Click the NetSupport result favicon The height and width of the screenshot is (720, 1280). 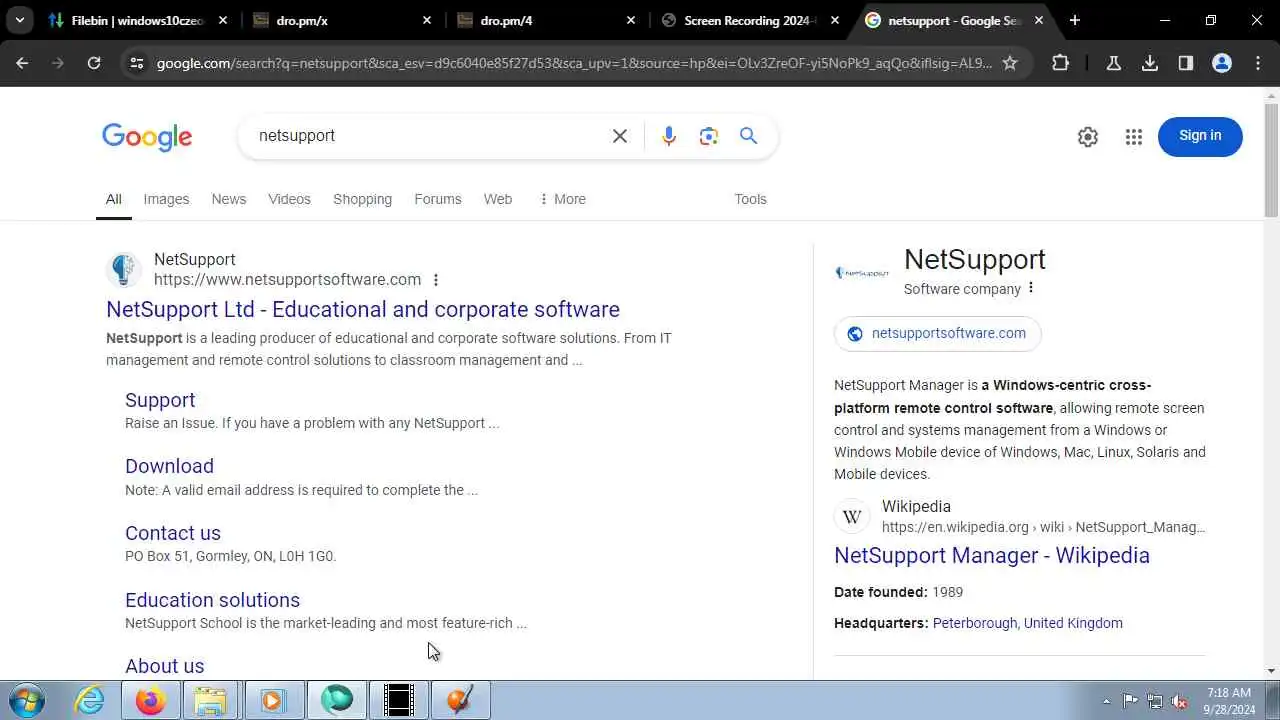point(124,270)
